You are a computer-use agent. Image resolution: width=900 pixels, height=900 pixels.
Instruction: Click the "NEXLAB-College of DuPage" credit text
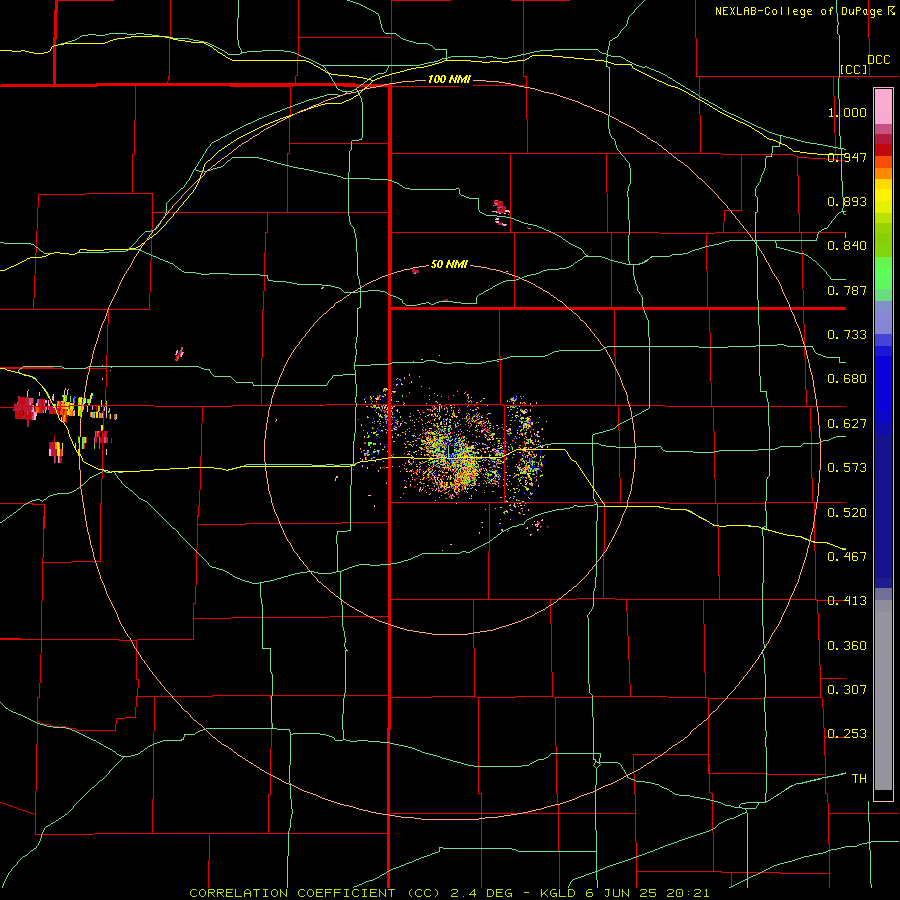(798, 11)
